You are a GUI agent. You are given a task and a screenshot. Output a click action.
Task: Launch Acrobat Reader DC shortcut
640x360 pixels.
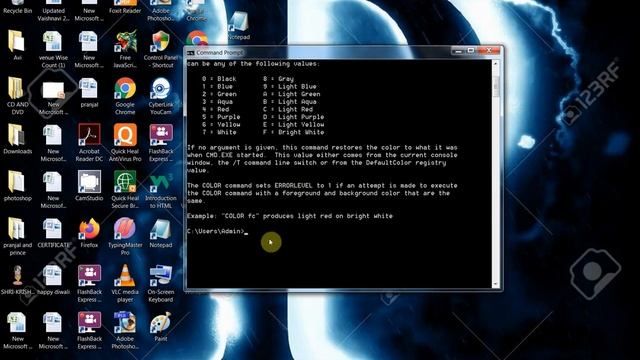89,143
